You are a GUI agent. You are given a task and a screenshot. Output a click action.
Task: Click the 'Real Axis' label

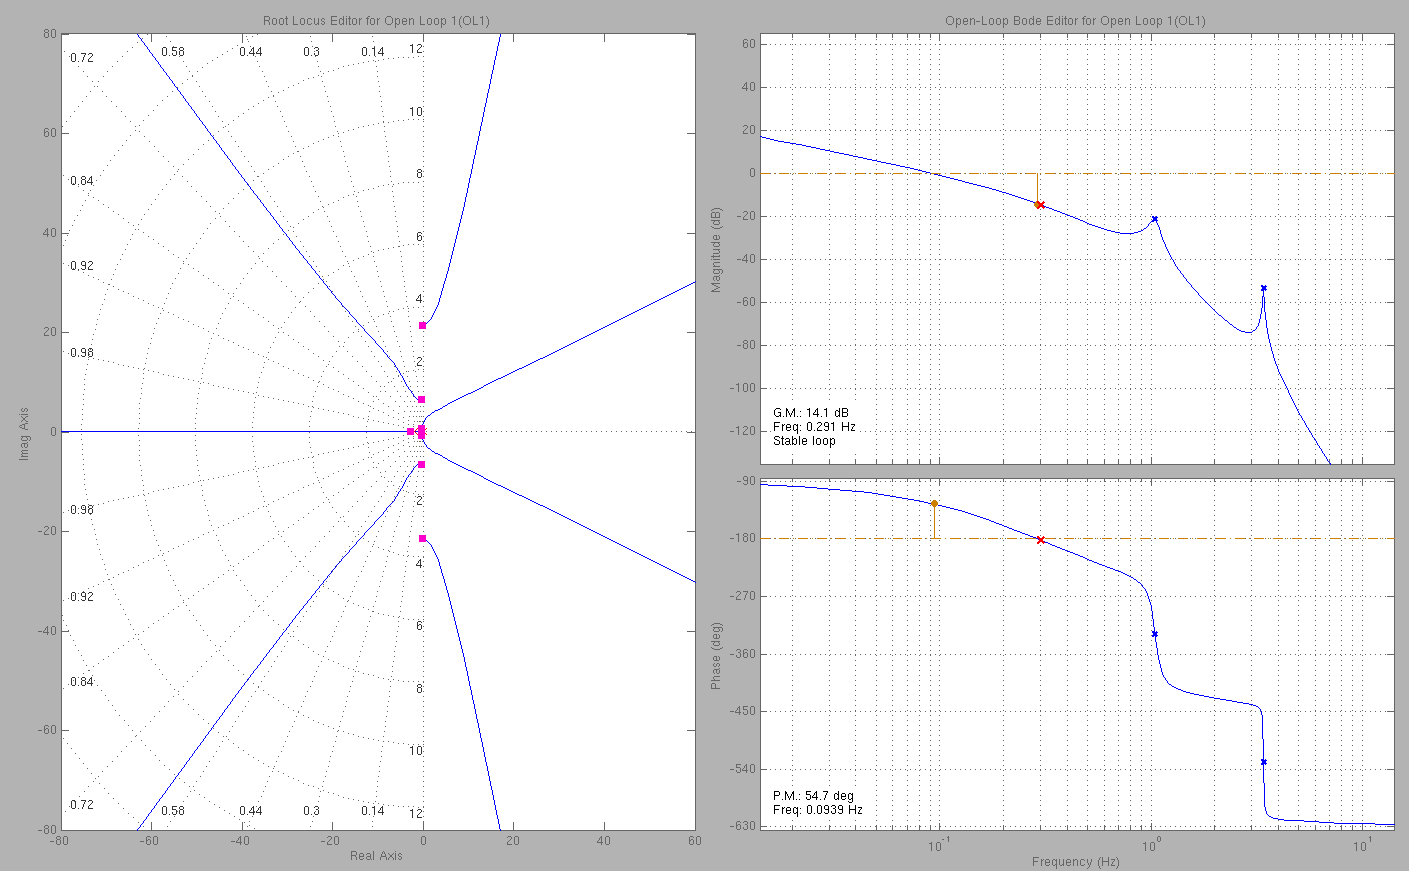[376, 856]
